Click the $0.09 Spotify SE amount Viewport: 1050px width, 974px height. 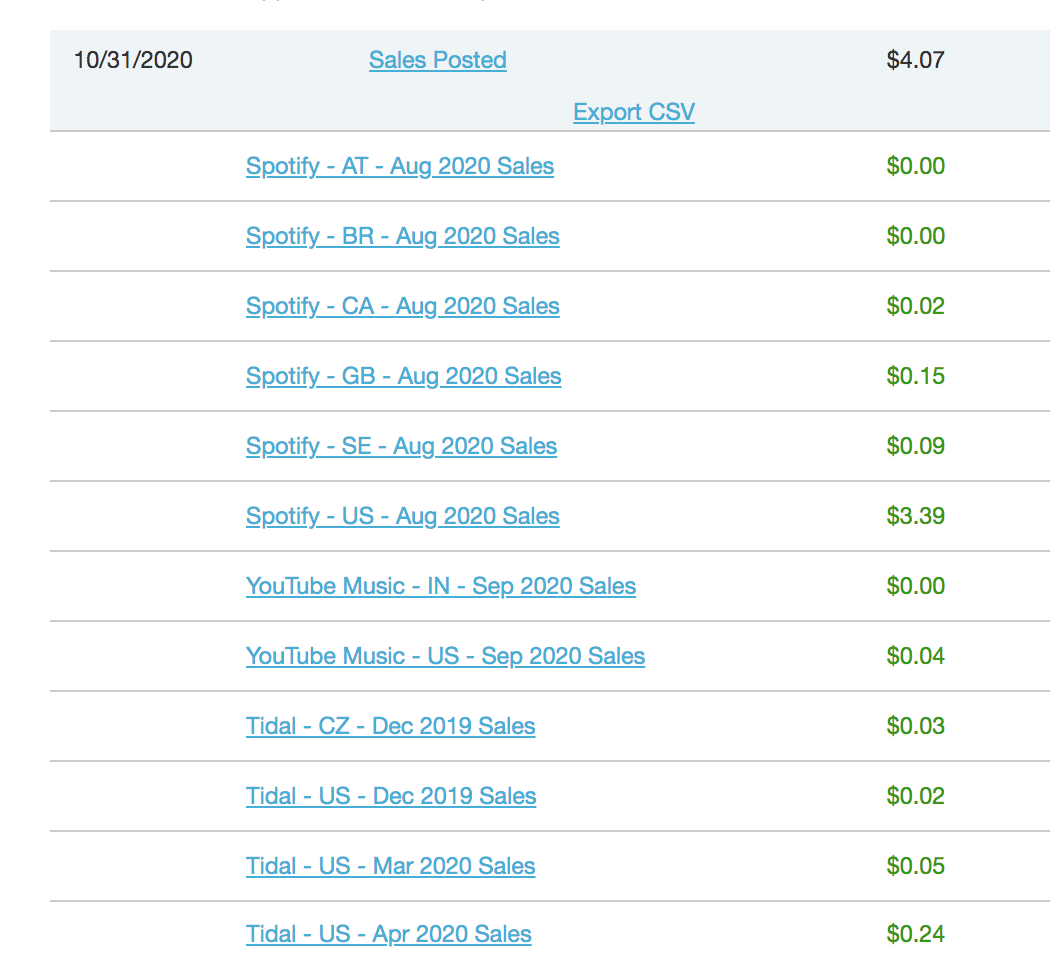point(915,446)
